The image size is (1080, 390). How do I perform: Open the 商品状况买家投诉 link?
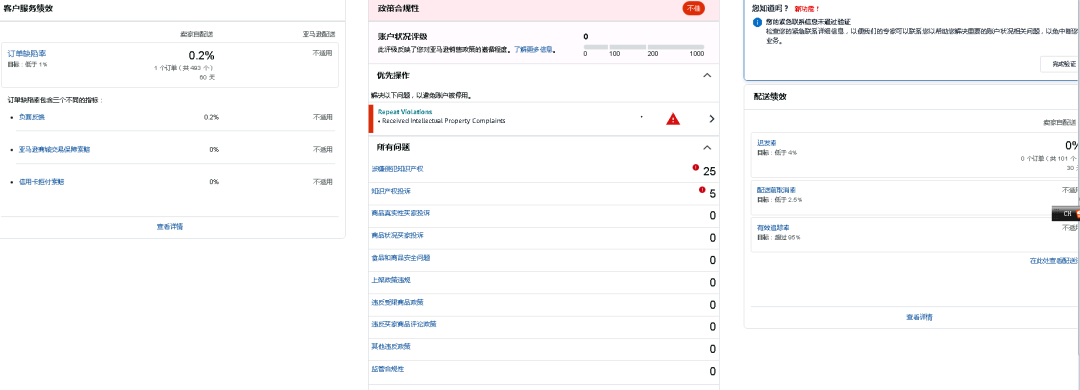[x=397, y=236]
